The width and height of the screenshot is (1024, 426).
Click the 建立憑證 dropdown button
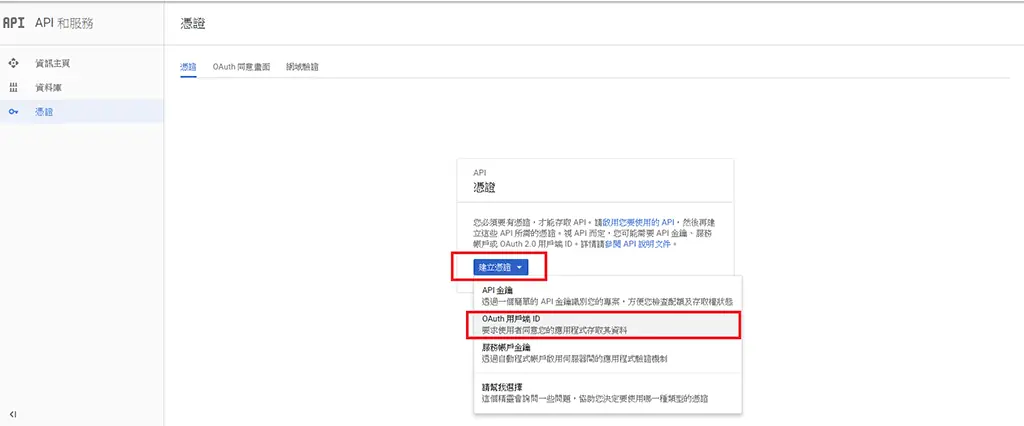tap(500, 267)
